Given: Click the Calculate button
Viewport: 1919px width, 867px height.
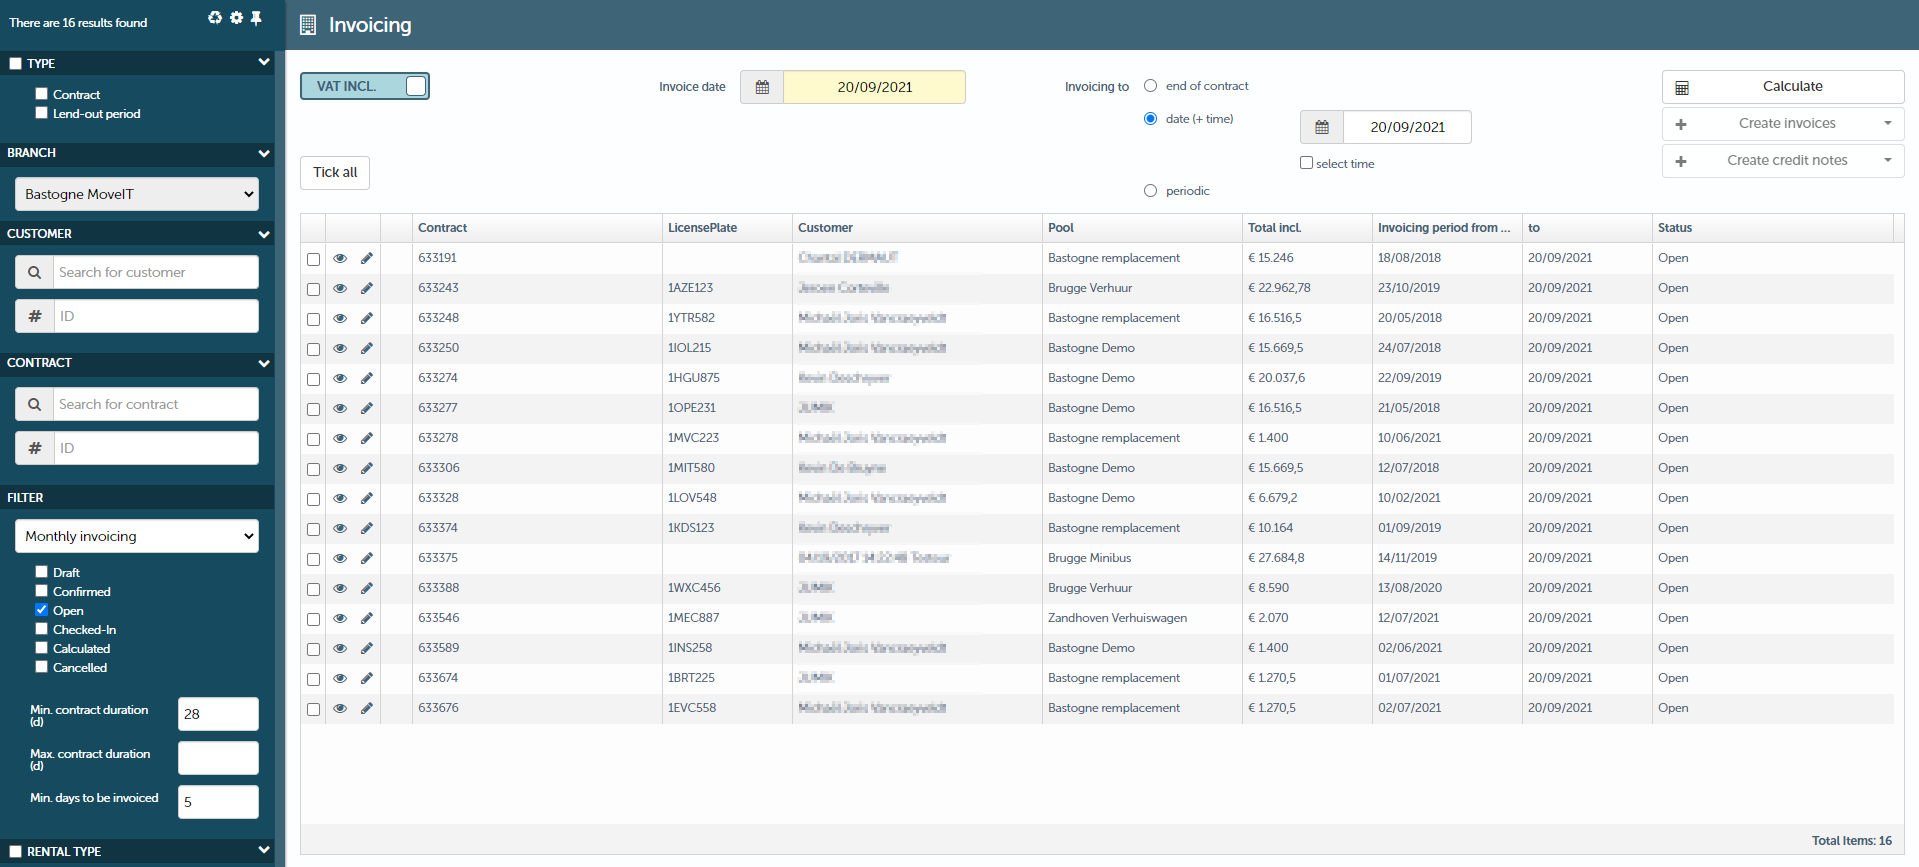Looking at the screenshot, I should 1782,87.
